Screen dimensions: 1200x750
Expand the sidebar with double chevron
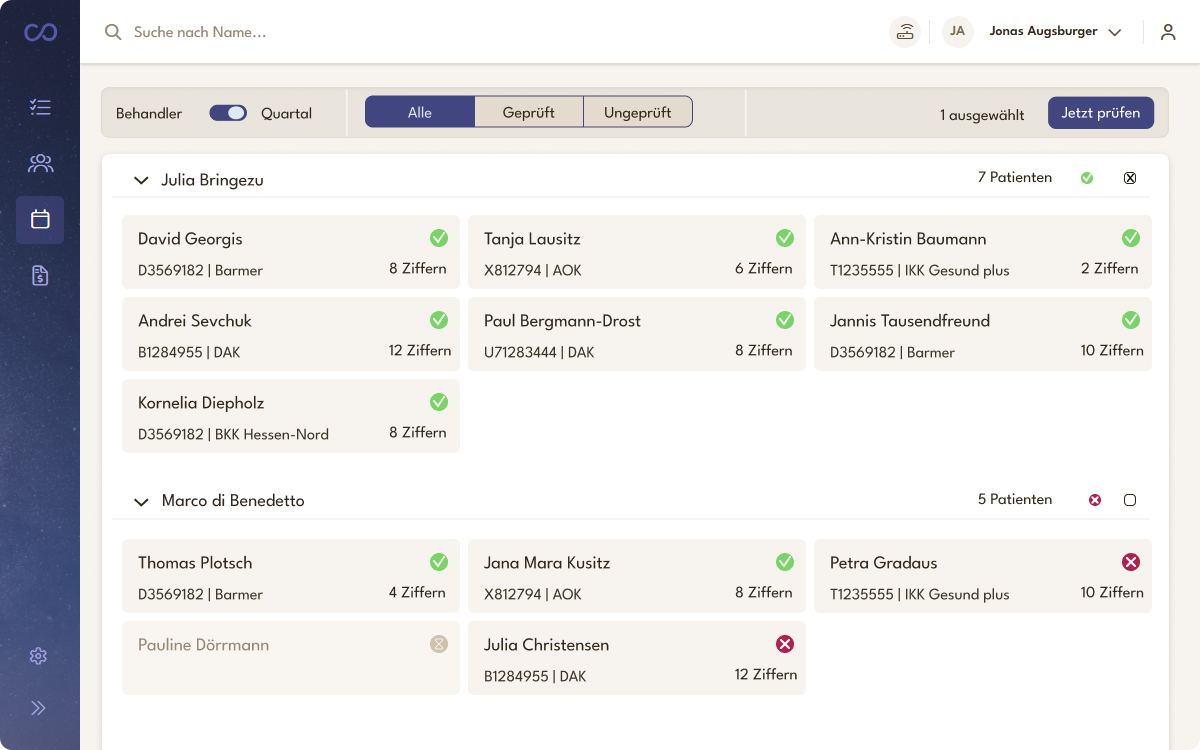pos(39,708)
